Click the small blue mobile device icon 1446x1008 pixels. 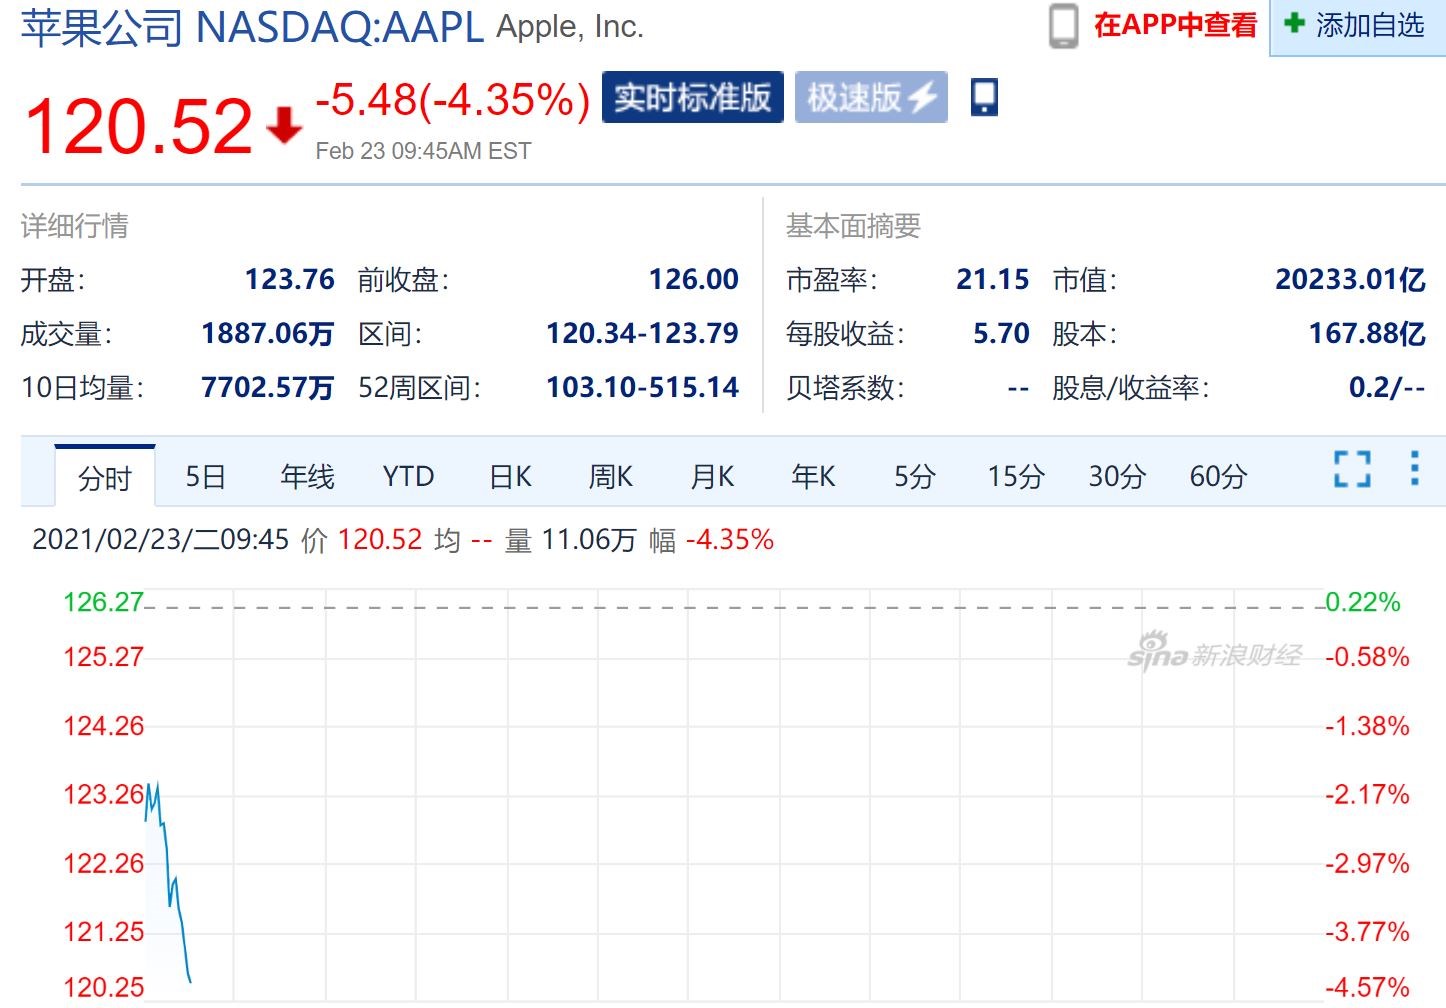(984, 97)
